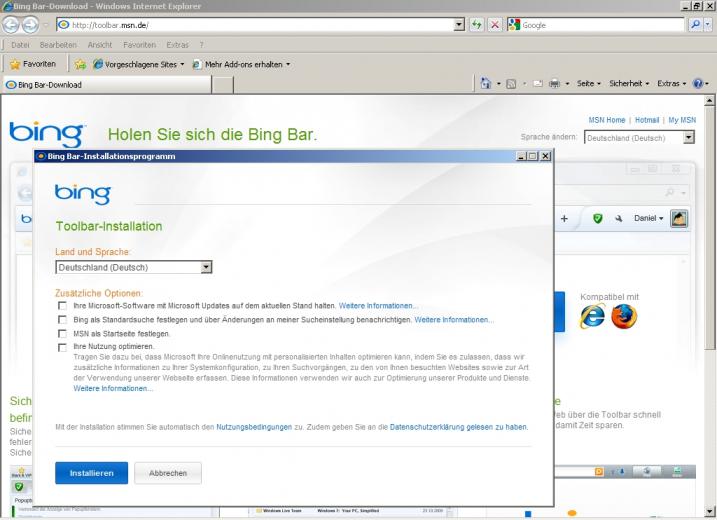717x520 pixels.
Task: Open the Extras menu in menu bar
Action: 177,45
